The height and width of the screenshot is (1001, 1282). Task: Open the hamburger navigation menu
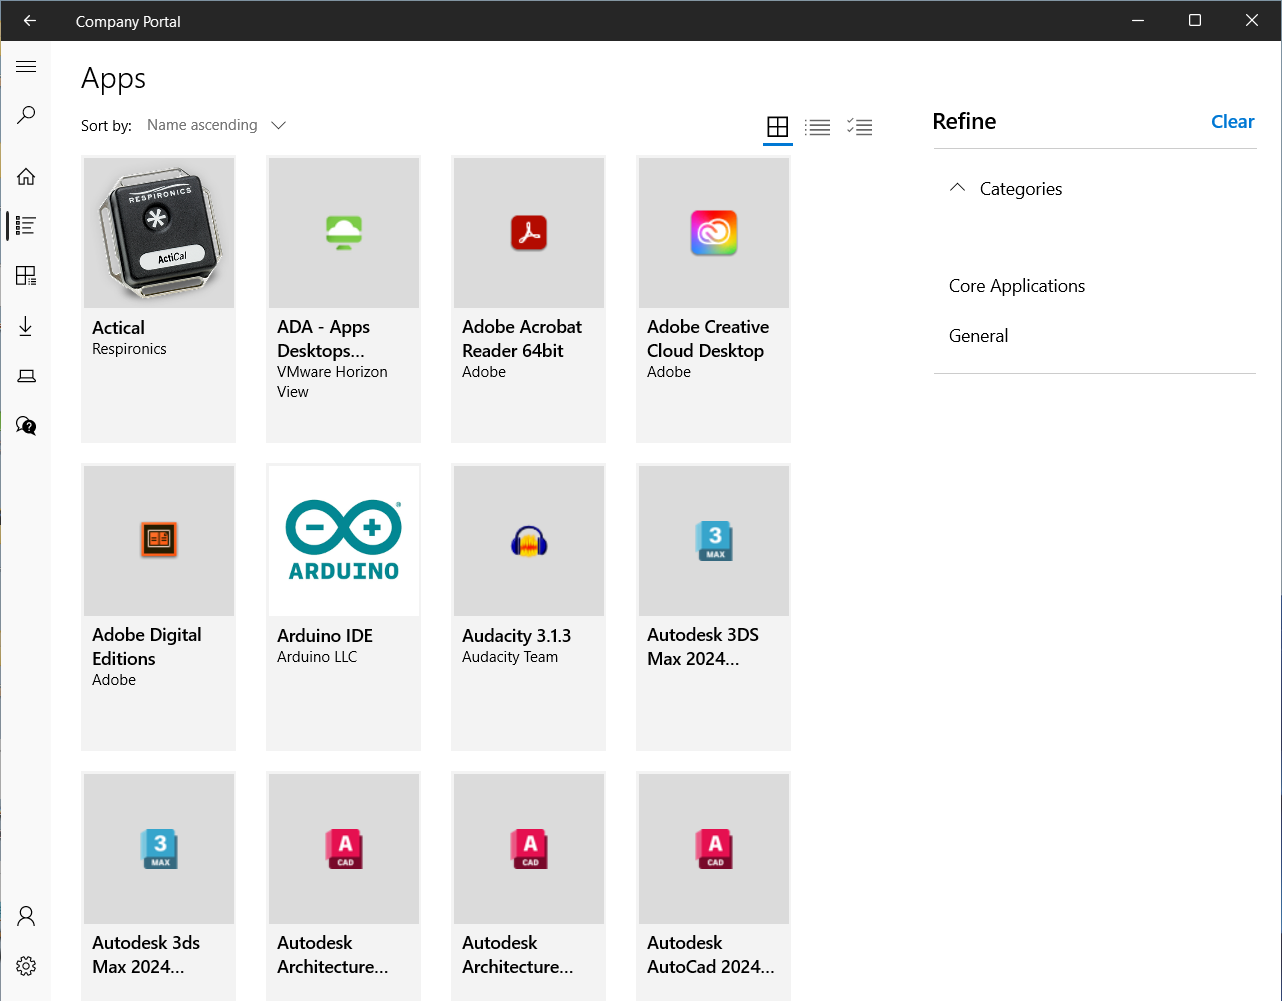click(x=26, y=67)
